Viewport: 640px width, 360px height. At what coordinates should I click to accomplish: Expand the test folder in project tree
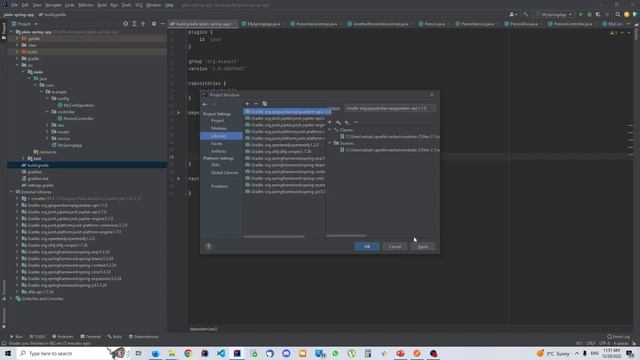pyautogui.click(x=24, y=158)
